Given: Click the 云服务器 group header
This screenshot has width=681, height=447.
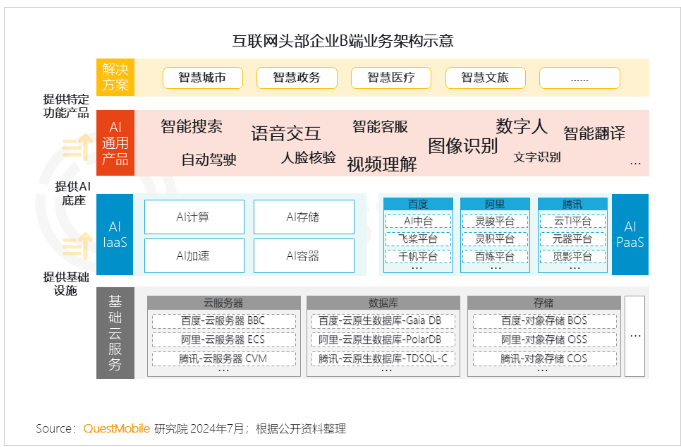Looking at the screenshot, I should click(223, 302).
